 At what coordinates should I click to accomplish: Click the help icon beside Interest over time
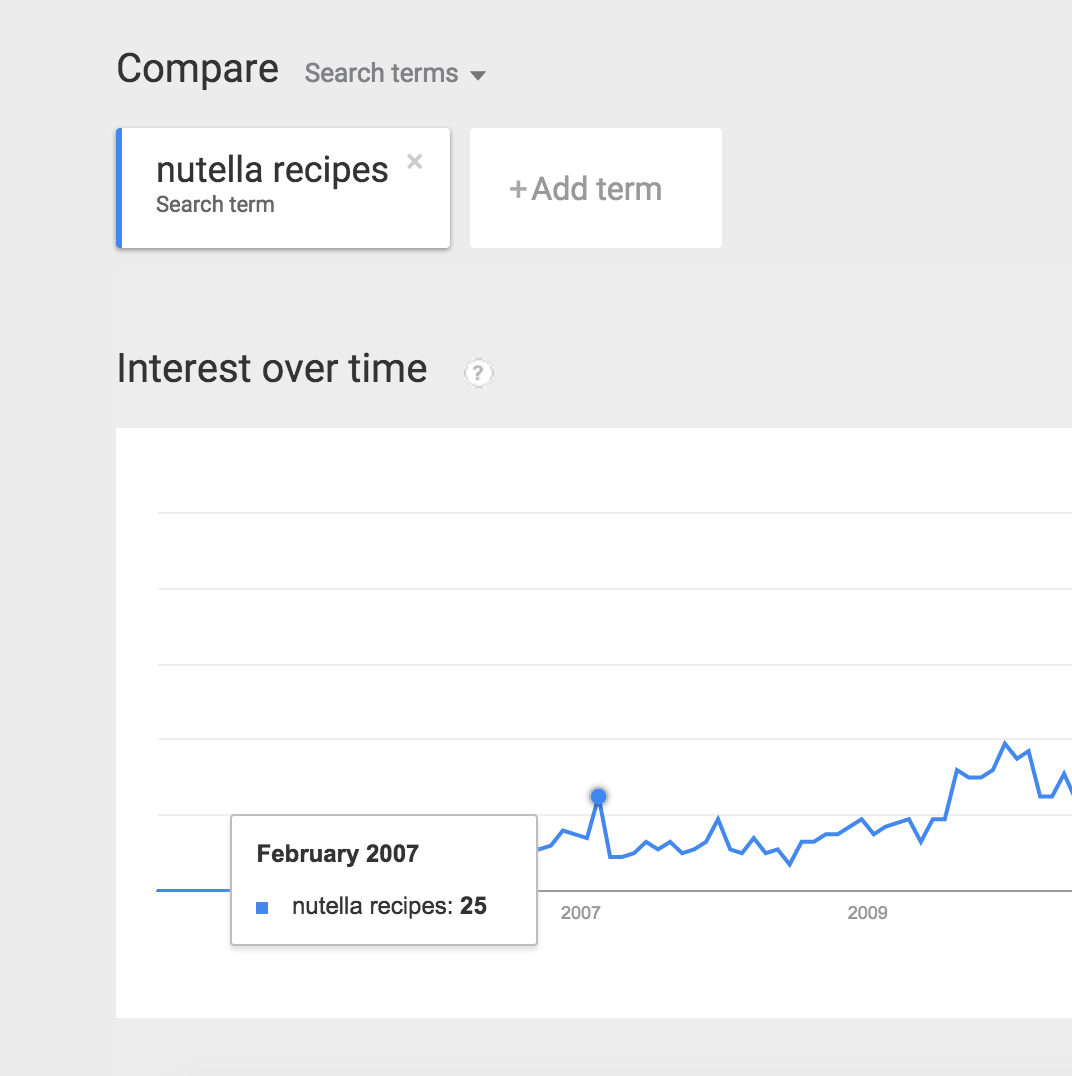pyautogui.click(x=479, y=373)
